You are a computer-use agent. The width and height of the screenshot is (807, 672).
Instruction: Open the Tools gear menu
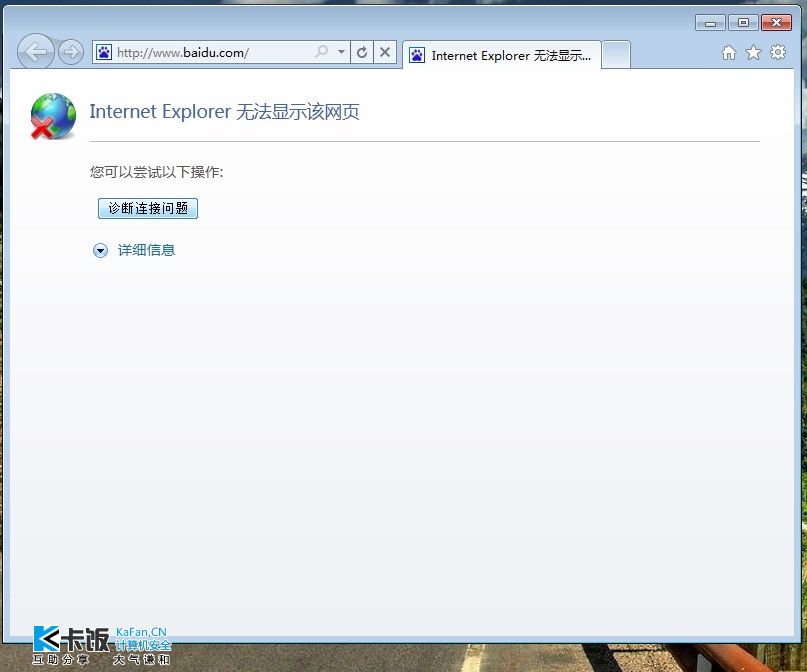click(778, 52)
